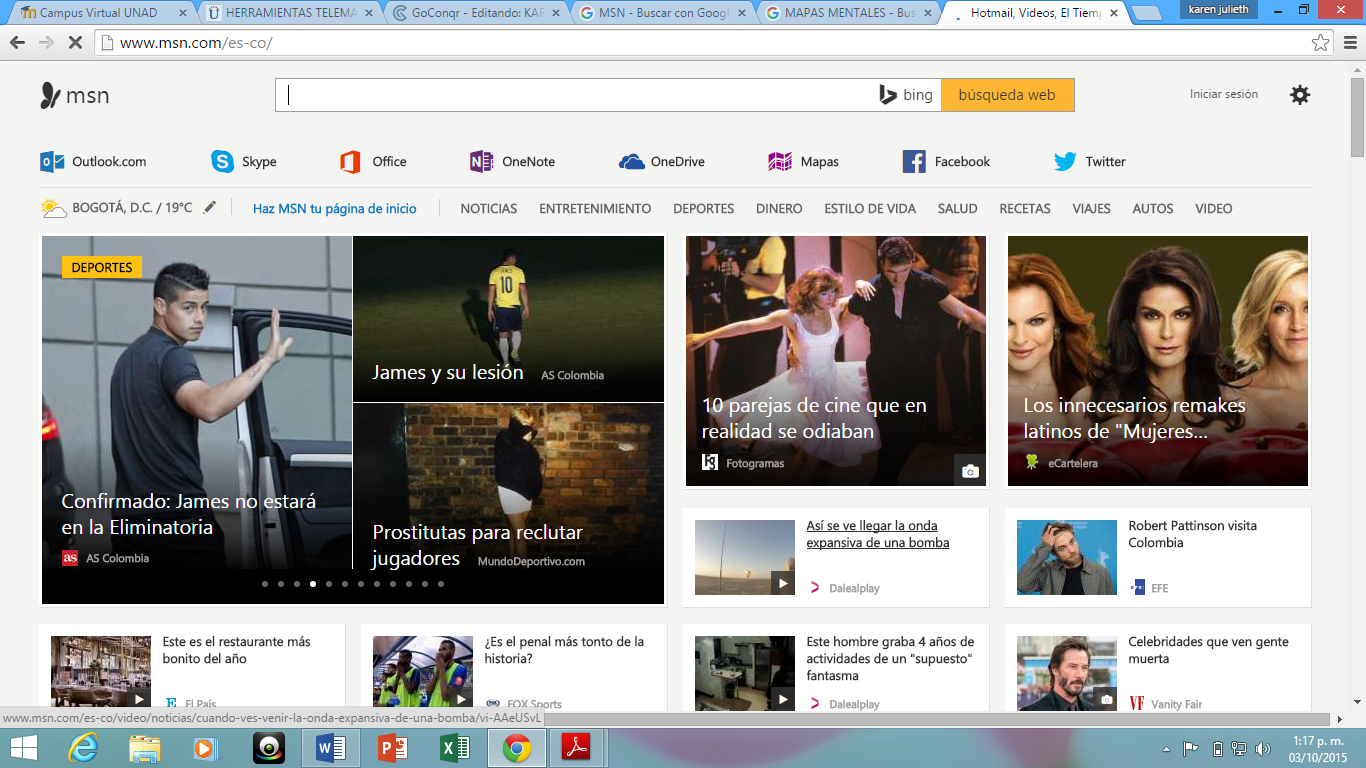The image size is (1366, 768).
Task: Switch to the Campus Virtual UNAD tab
Action: point(97,13)
